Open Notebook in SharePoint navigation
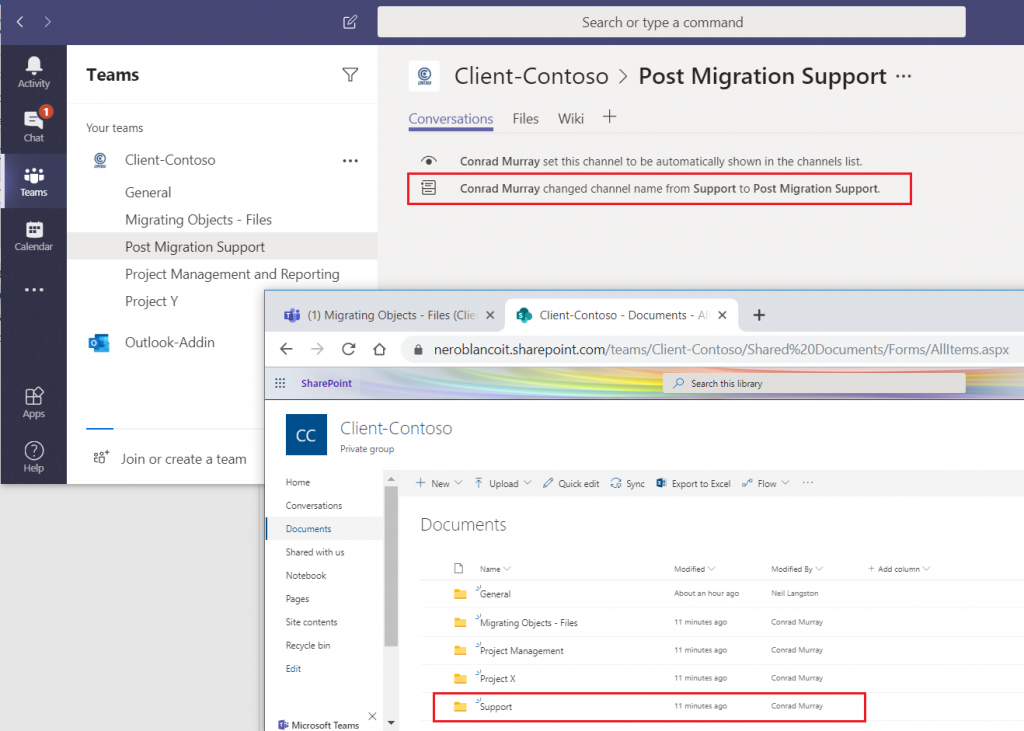The image size is (1024, 731). (306, 576)
